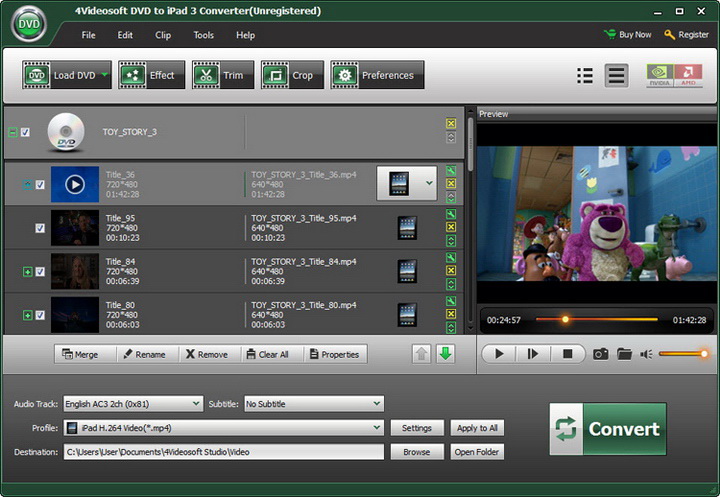Toggle the TOY_STORY_3 disc checkbox
The image size is (720, 497).
tap(26, 132)
